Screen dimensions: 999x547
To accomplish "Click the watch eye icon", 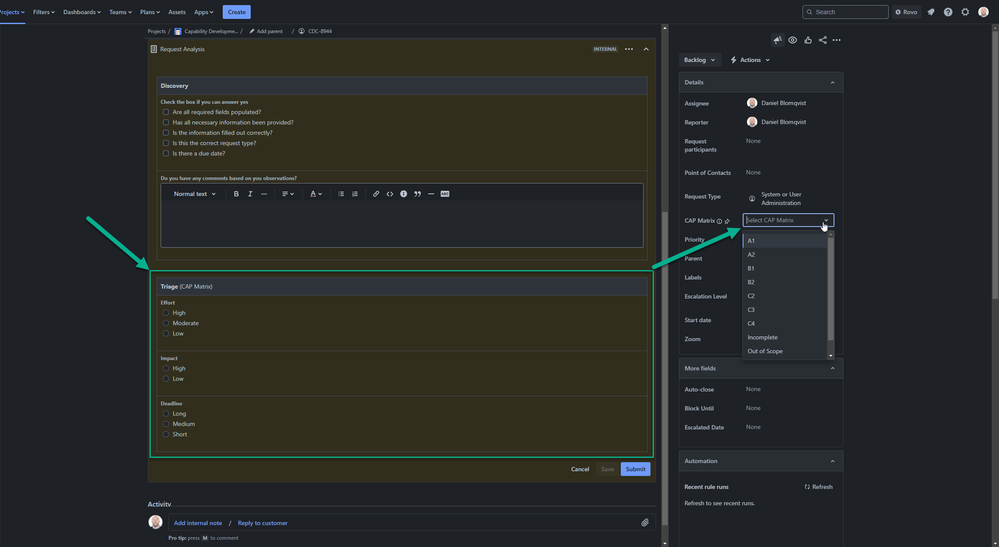I will tap(793, 40).
